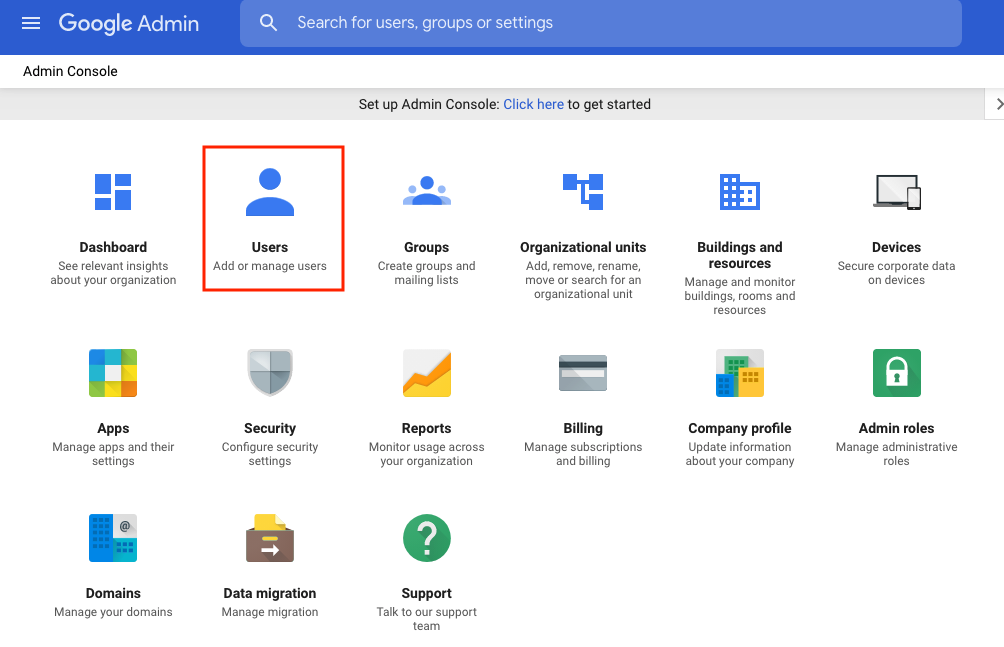1004x647 pixels.
Task: Launch the Data migration icon
Action: pos(270,538)
